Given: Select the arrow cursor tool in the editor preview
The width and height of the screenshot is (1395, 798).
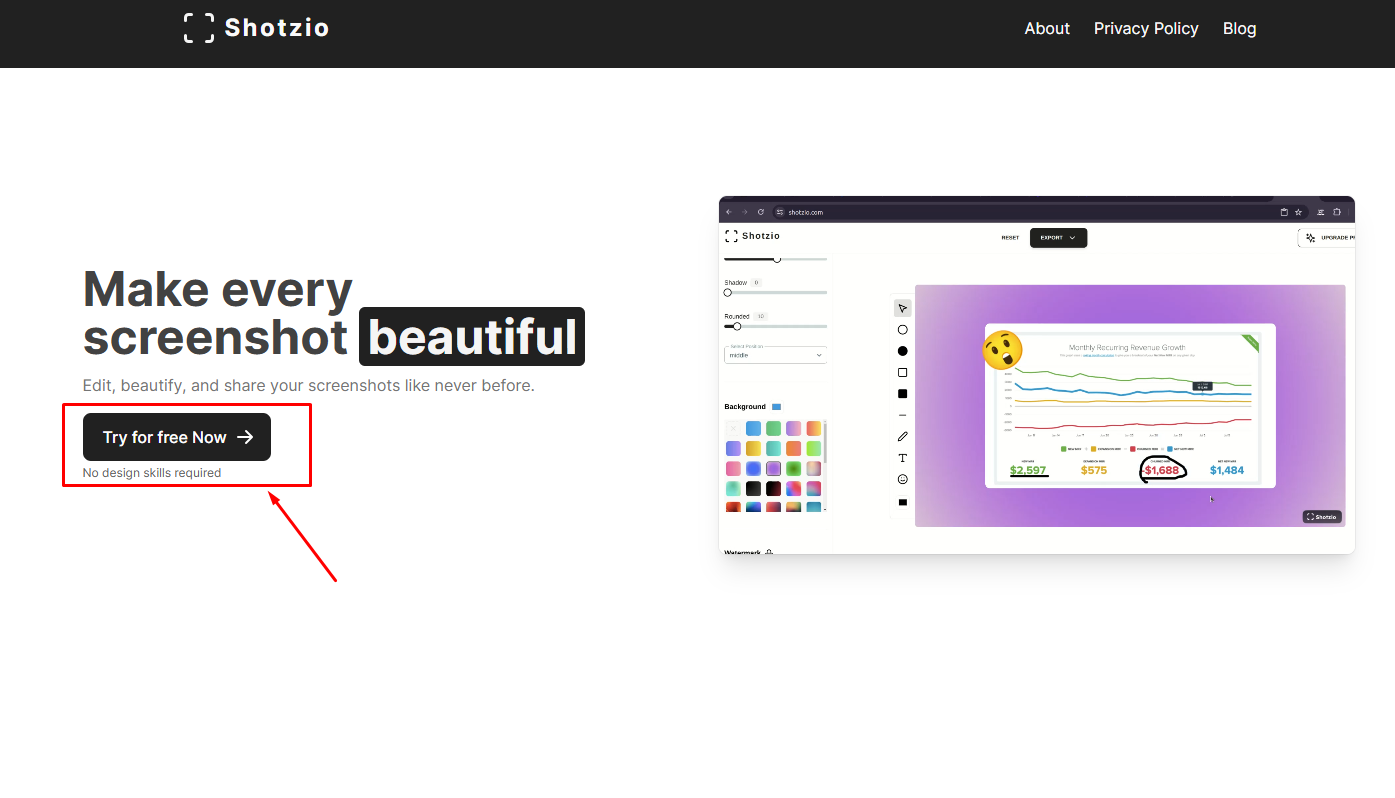Looking at the screenshot, I should [902, 308].
